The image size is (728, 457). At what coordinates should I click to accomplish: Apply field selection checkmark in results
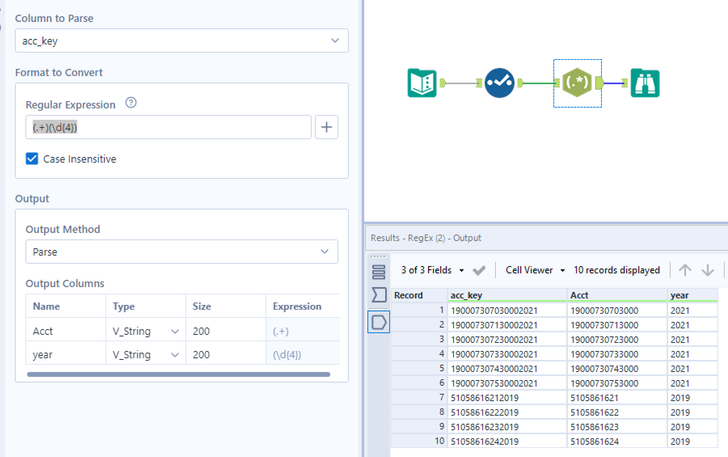tap(479, 270)
